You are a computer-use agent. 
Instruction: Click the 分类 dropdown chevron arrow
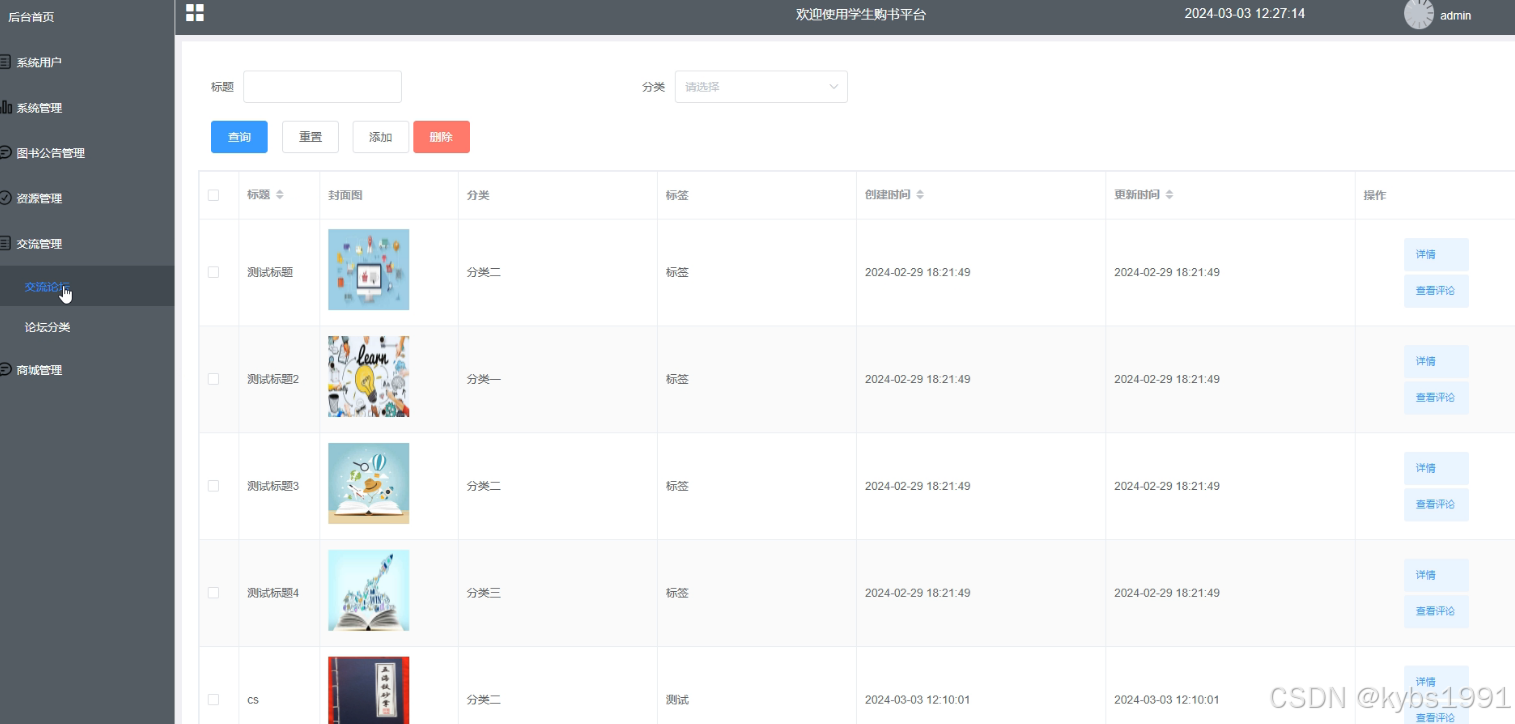click(x=834, y=87)
